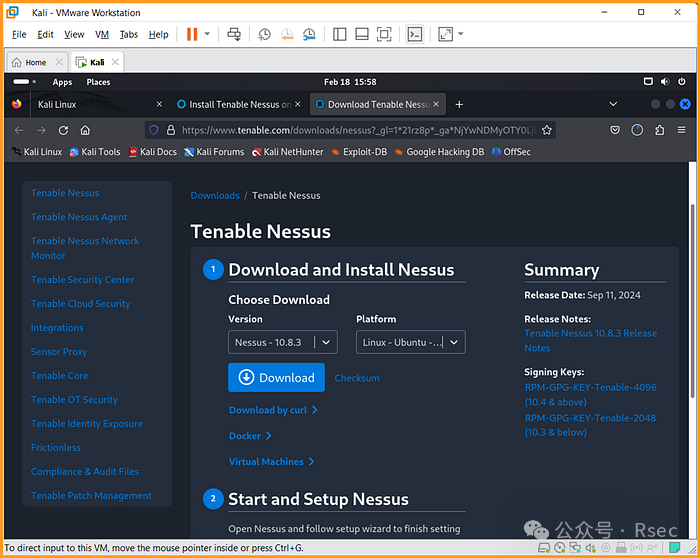Close the Download Tenable Nessus browser tab

click(x=436, y=104)
